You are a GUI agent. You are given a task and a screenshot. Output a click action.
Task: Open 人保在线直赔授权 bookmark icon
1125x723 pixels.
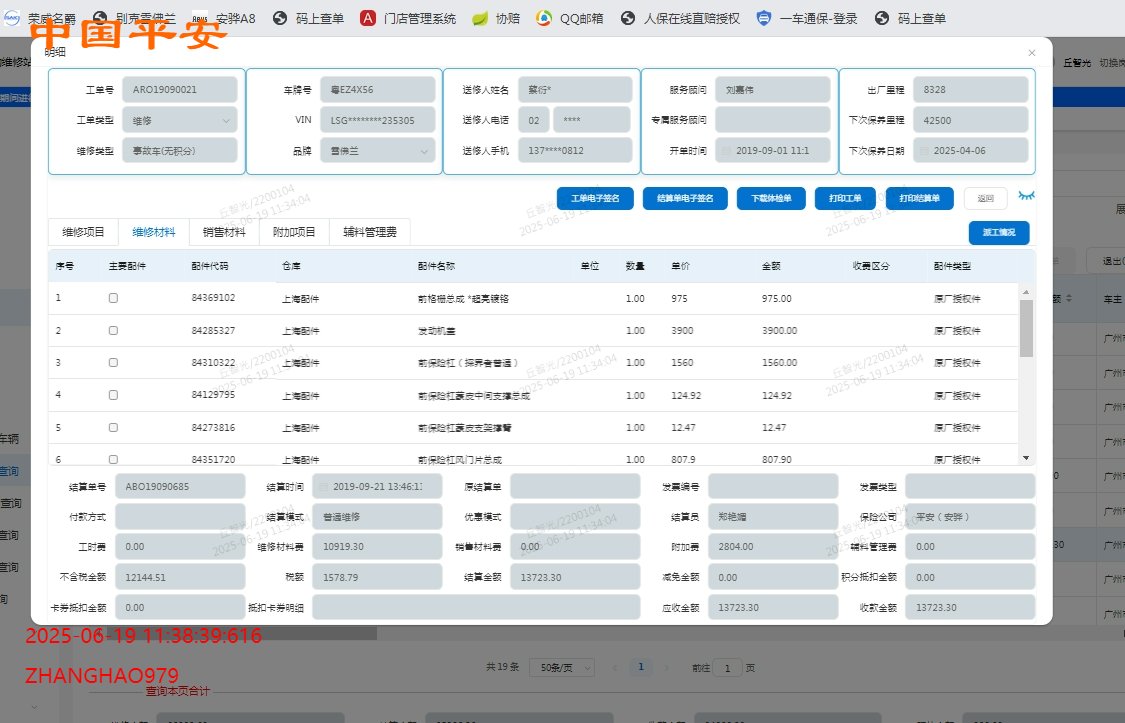628,19
